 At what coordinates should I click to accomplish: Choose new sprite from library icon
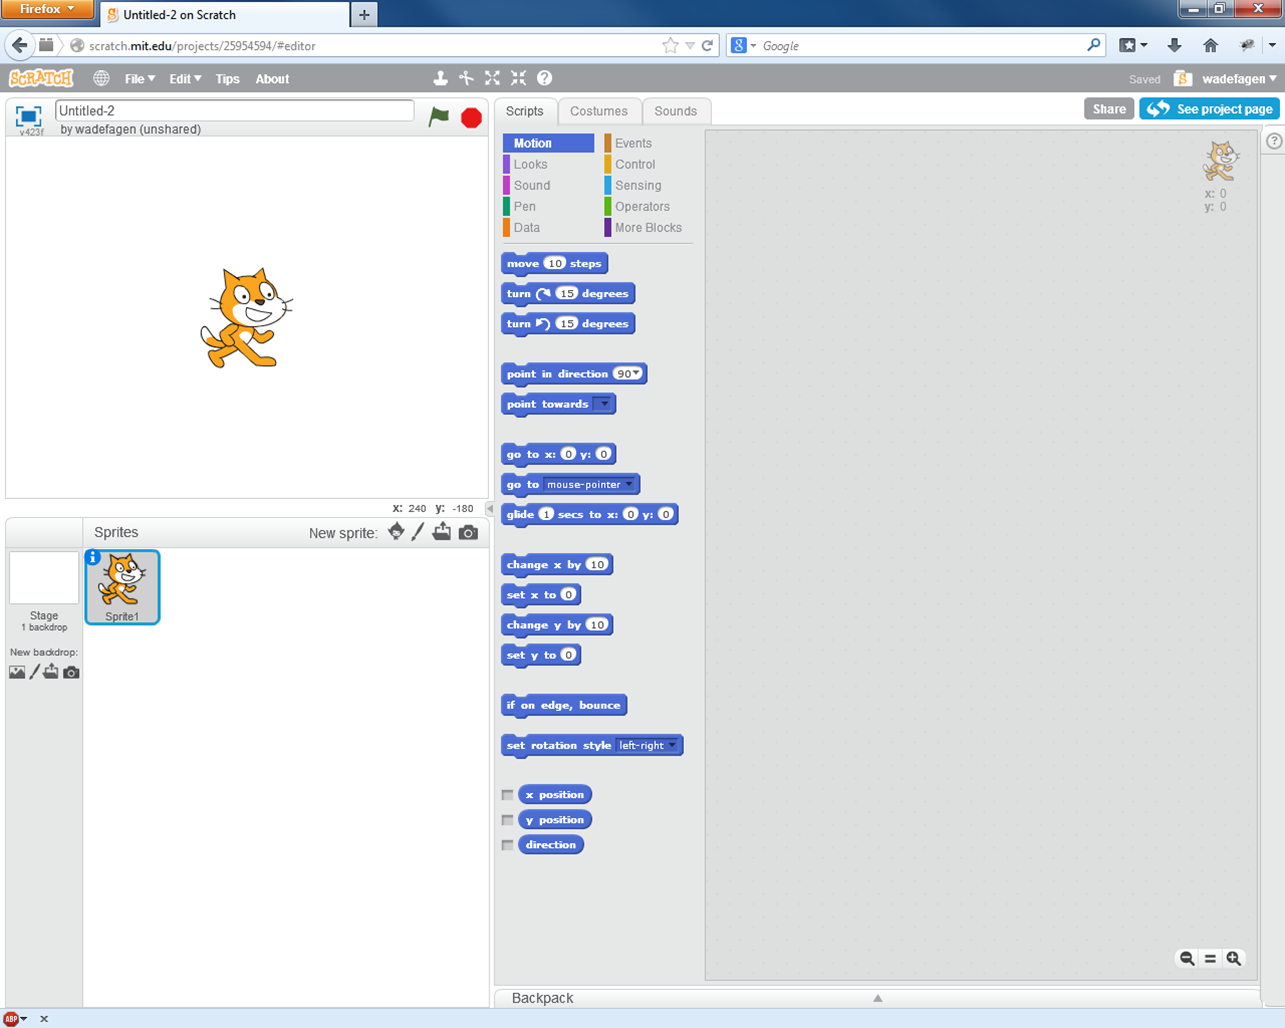(x=396, y=532)
